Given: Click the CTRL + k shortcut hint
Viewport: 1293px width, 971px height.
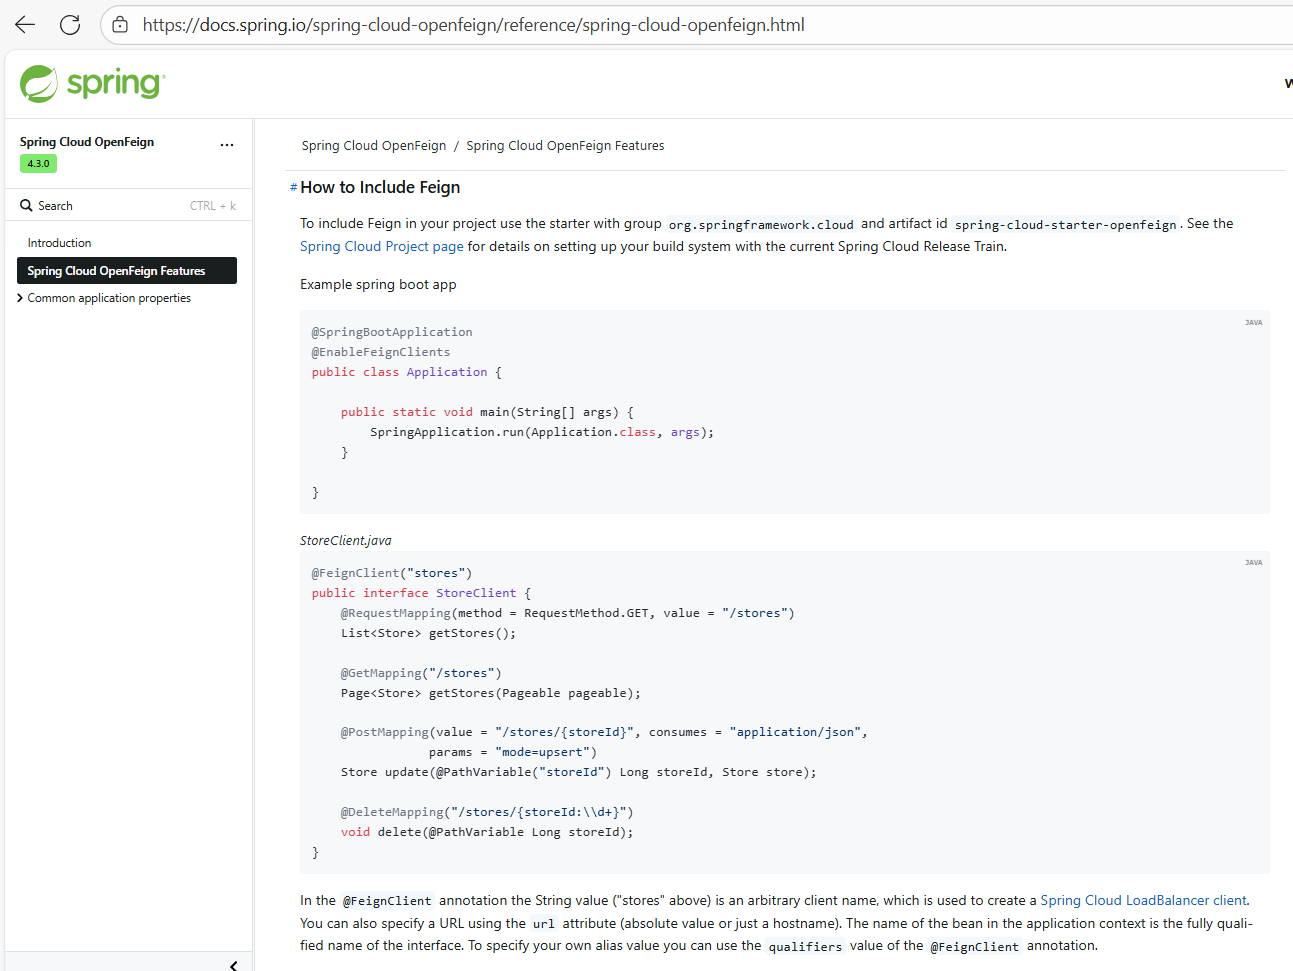Looking at the screenshot, I should click(213, 206).
